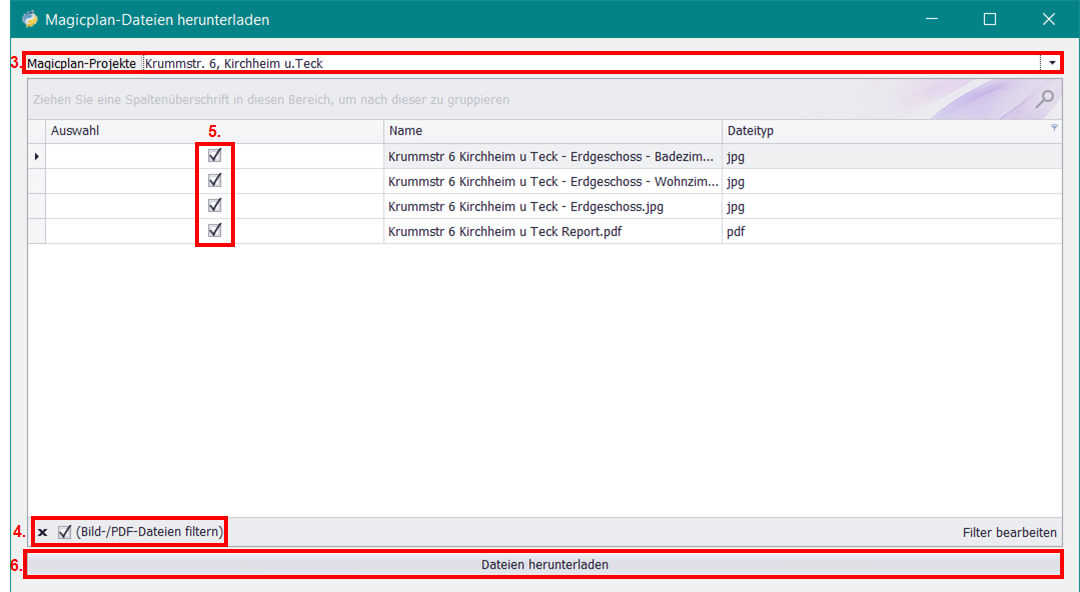Uncheck the Badezimmer jpg file checkbox
The image size is (1080, 592).
(x=214, y=156)
